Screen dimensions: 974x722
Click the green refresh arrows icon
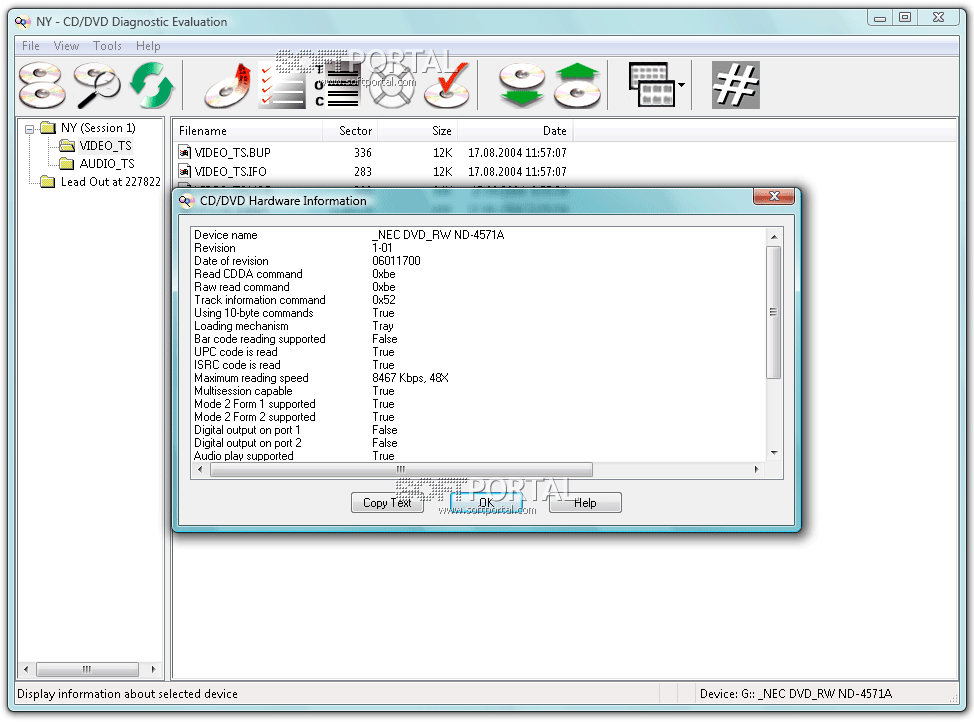pyautogui.click(x=152, y=85)
